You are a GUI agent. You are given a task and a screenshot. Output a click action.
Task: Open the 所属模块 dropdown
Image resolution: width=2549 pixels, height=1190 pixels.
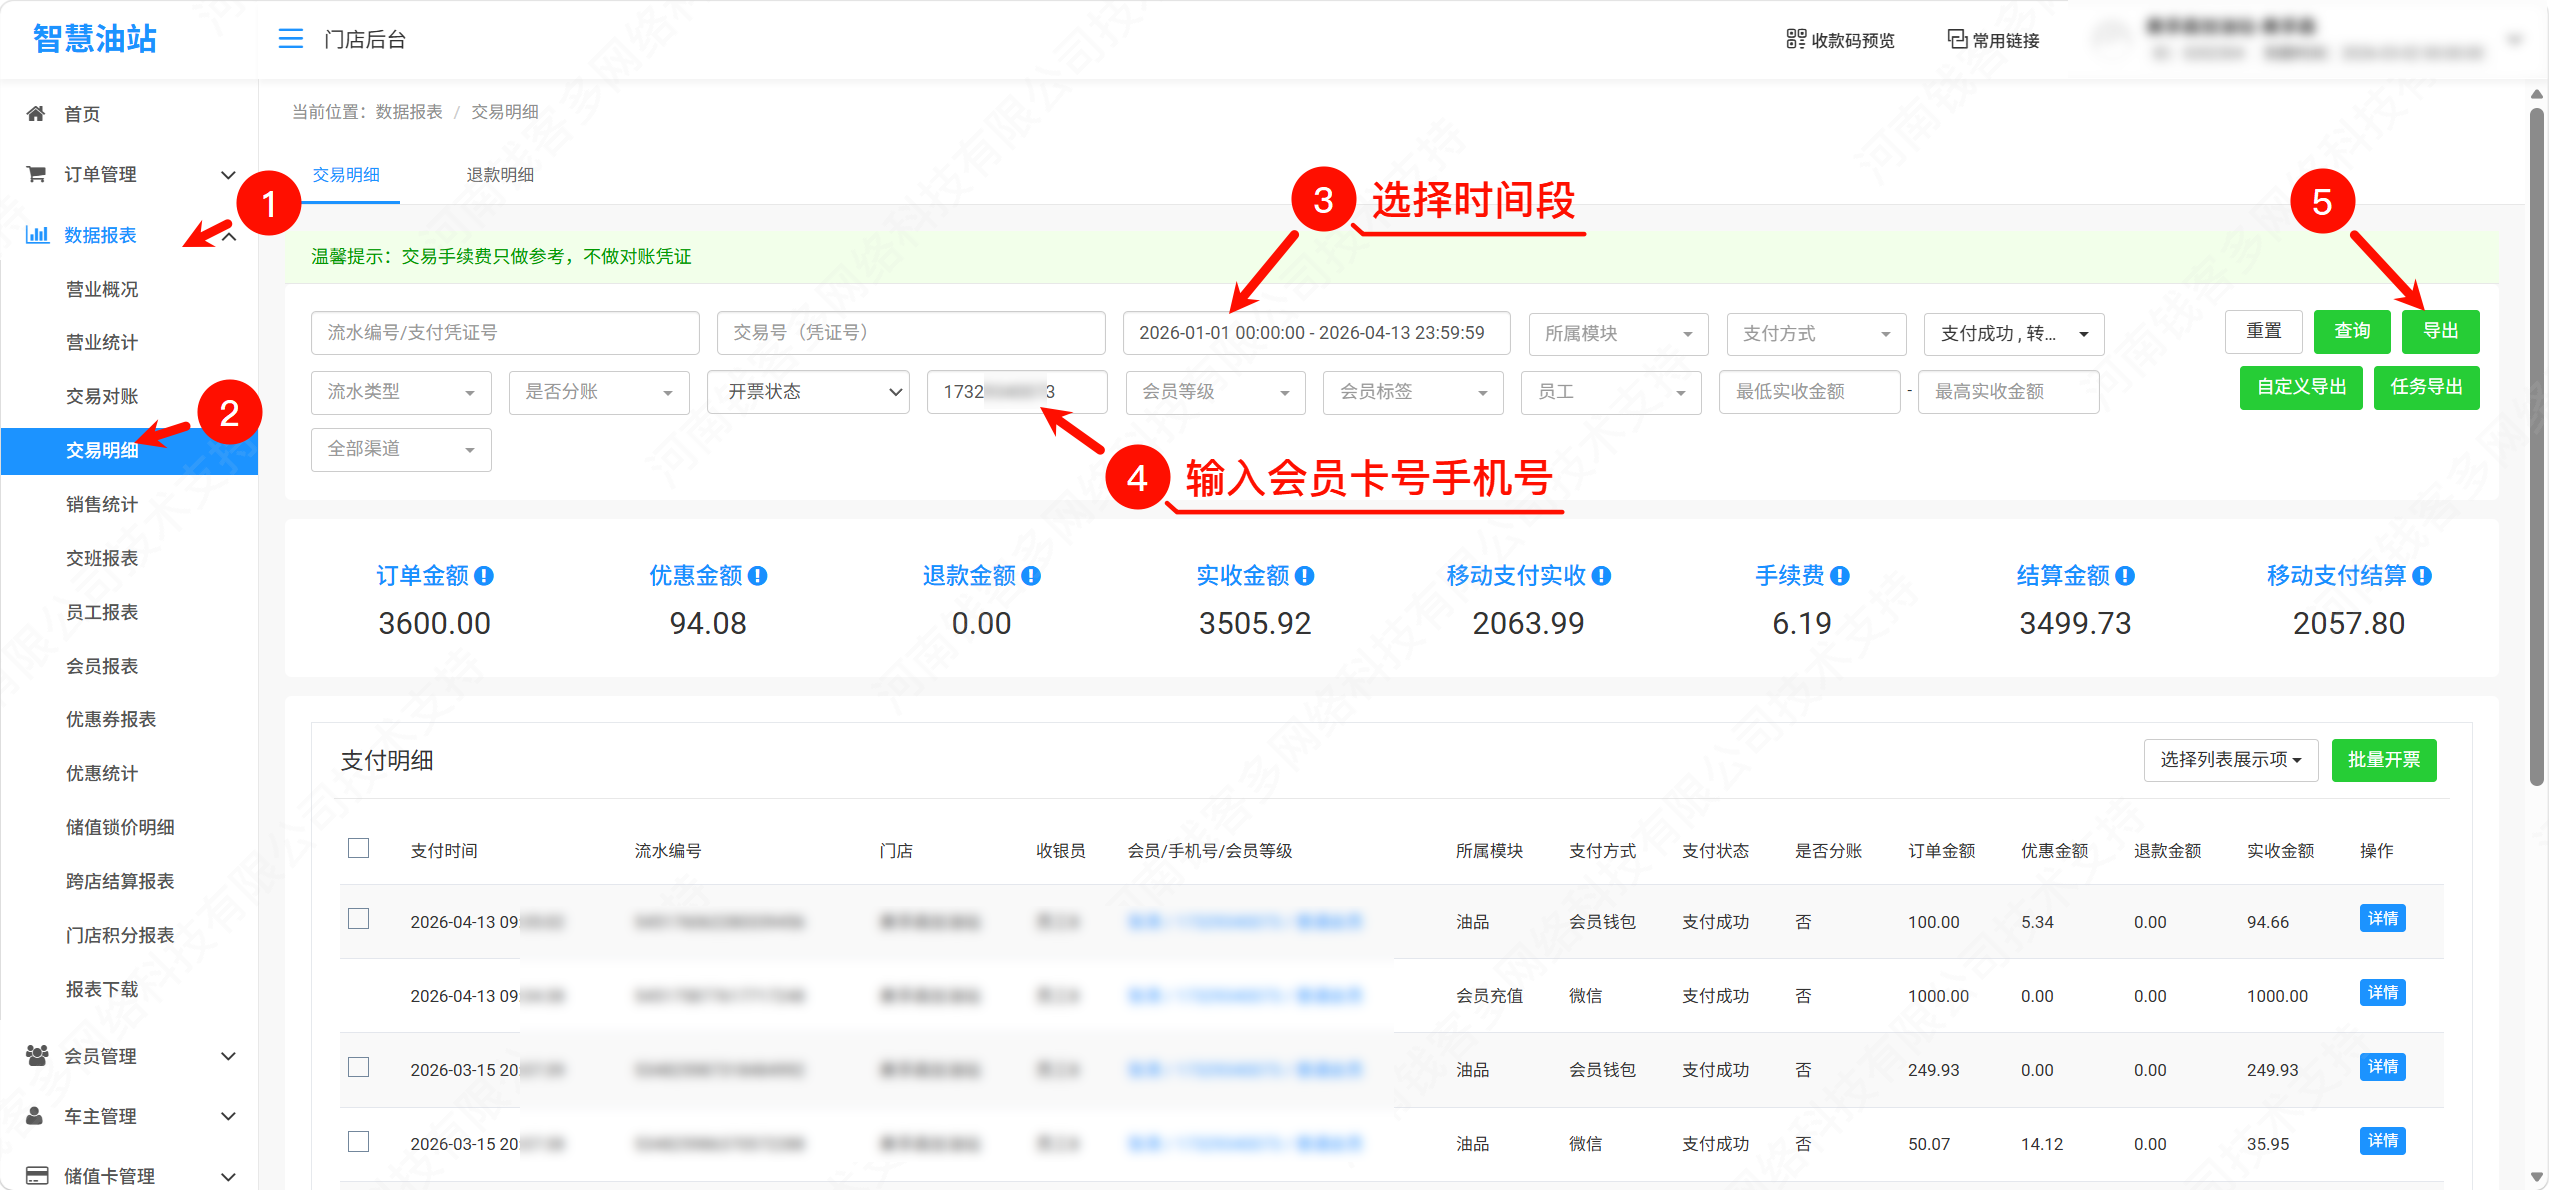1617,333
